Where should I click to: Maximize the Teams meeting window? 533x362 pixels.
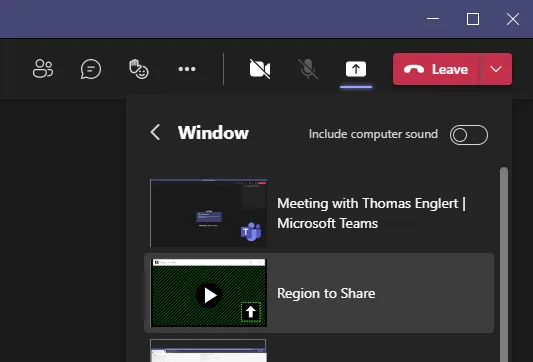(473, 19)
